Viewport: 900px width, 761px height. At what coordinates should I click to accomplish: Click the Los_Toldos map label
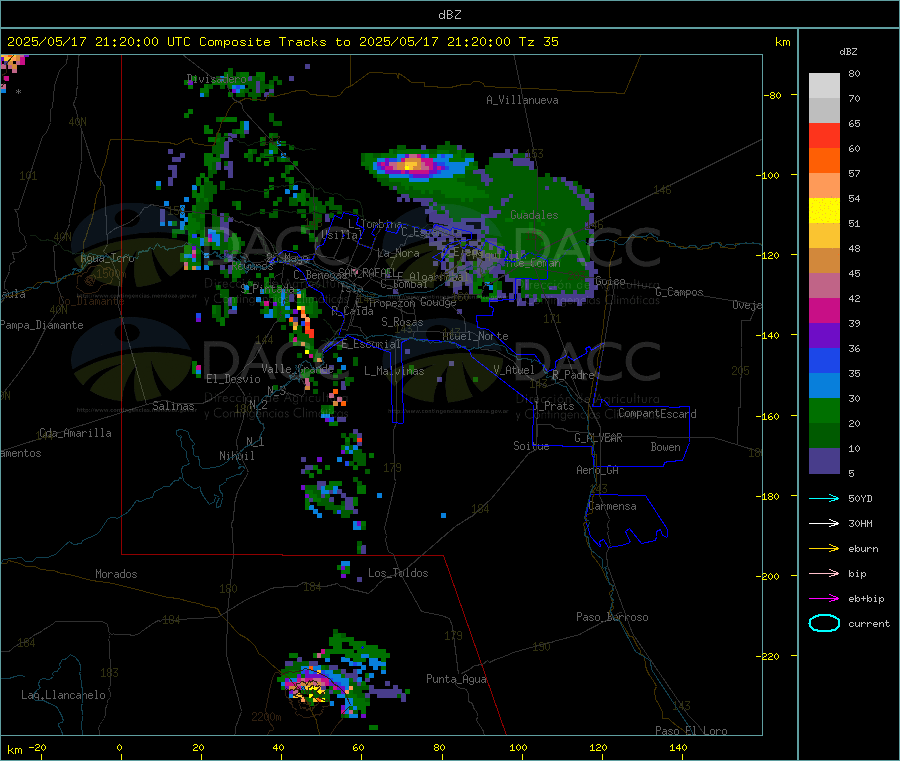tap(398, 573)
